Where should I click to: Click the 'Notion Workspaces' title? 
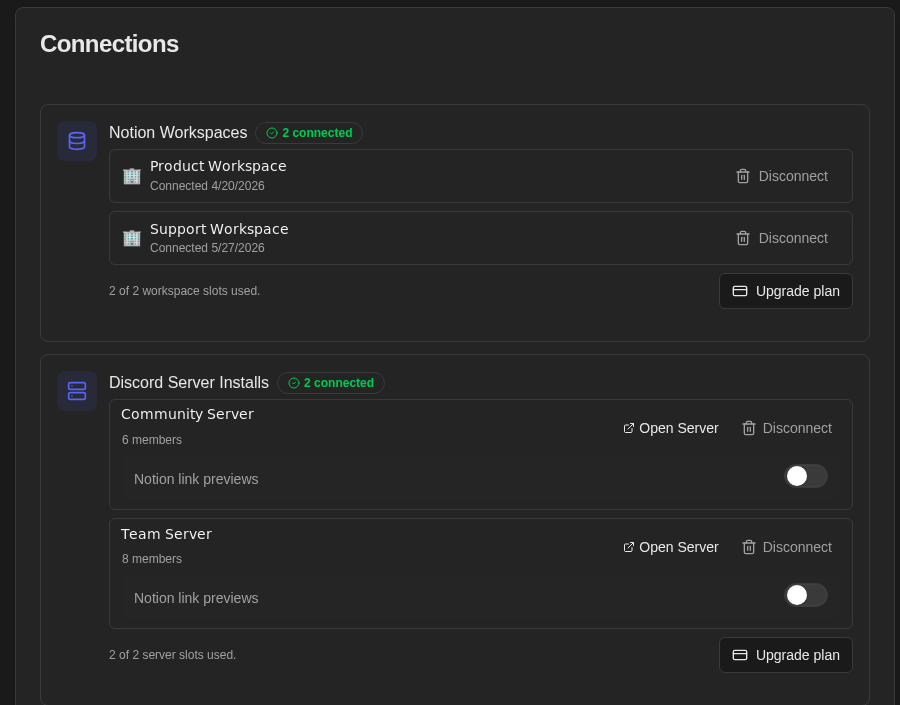(x=178, y=133)
